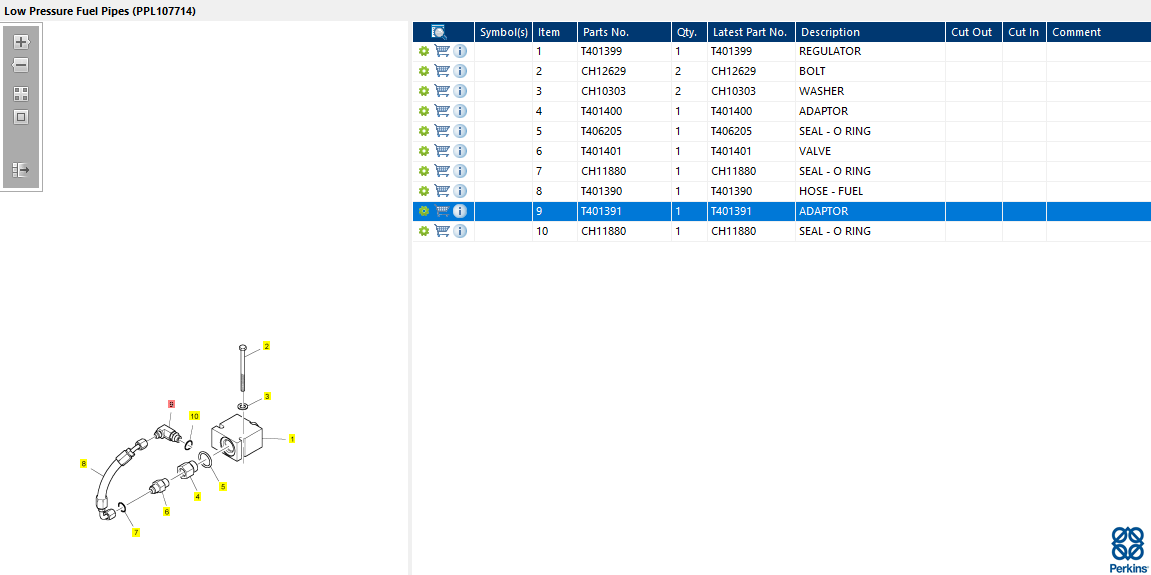Select Latest Part No. T401390 cell
Viewport: 1151px width, 575px height.
(752, 191)
